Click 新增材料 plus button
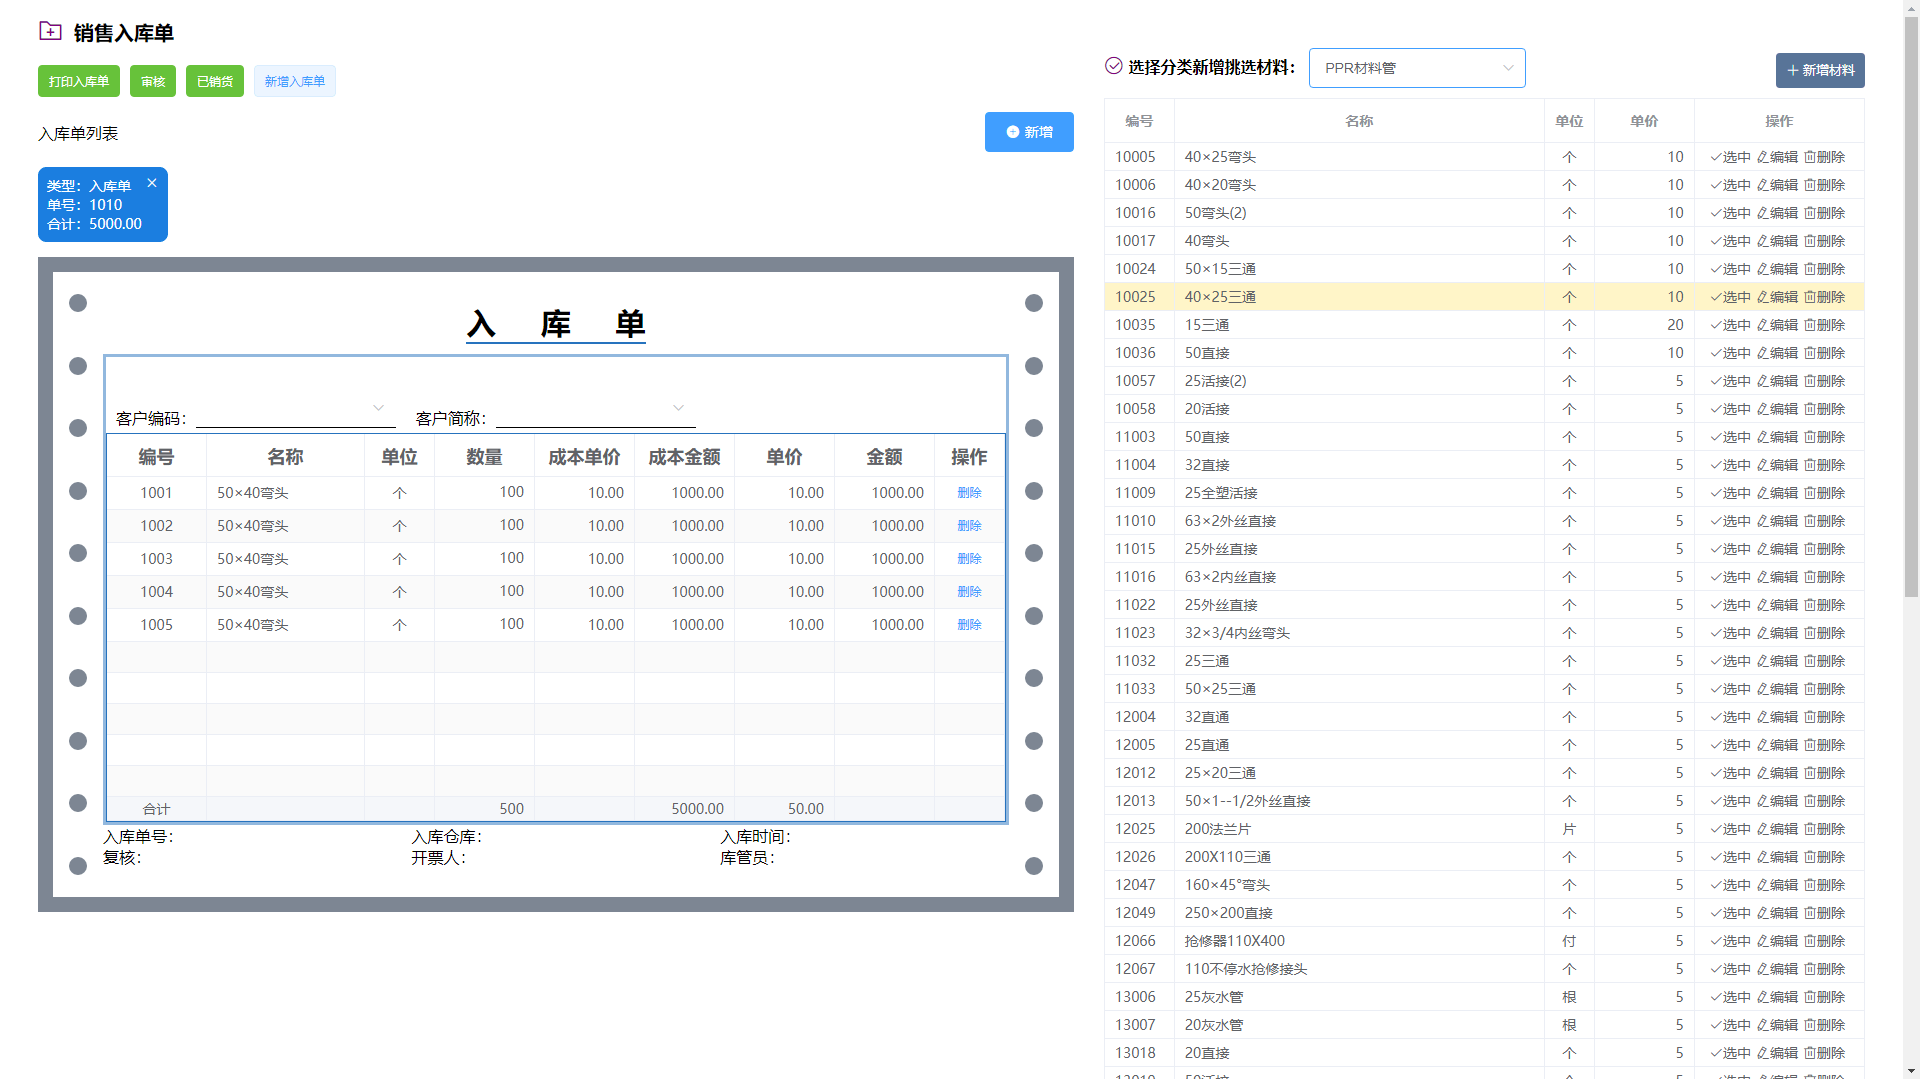Screen dimensions: 1920x1079 tap(1819, 70)
